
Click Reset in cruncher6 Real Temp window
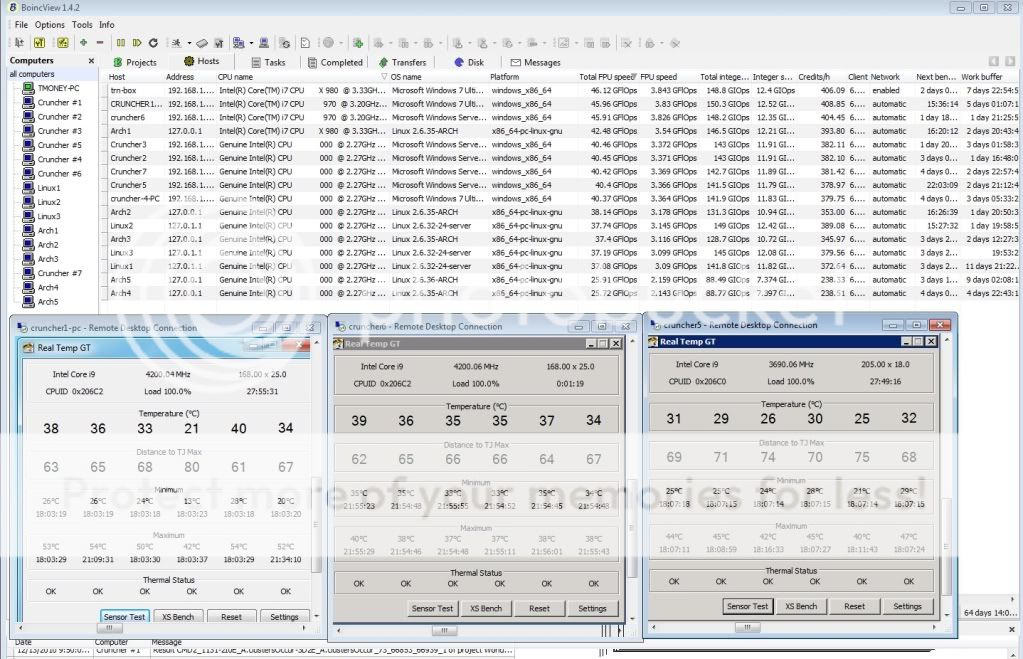tap(540, 608)
